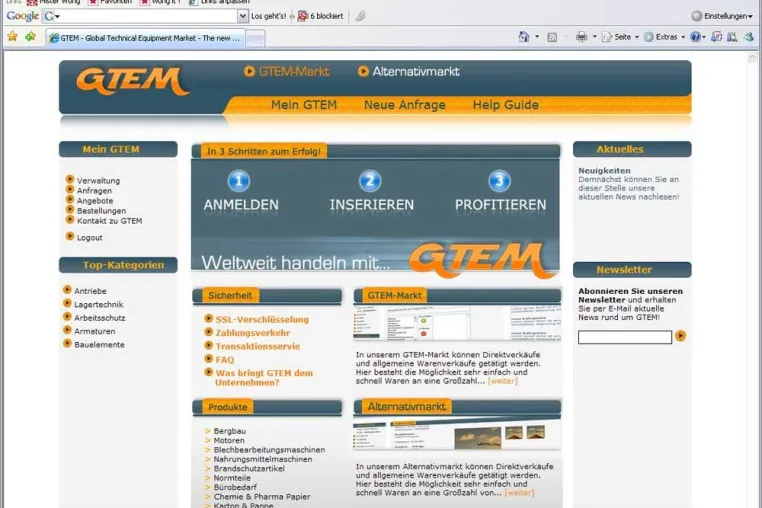Screen dimensions: 762x508
Task: Click the Blechbearbeitungsmaschinen product link
Action: 269,450
